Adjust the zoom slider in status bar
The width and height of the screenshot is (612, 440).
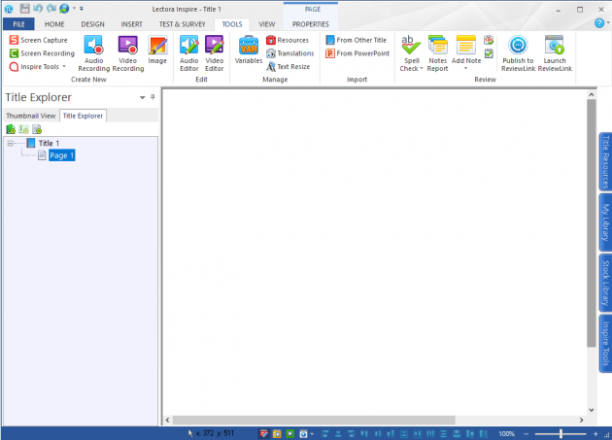[560, 433]
